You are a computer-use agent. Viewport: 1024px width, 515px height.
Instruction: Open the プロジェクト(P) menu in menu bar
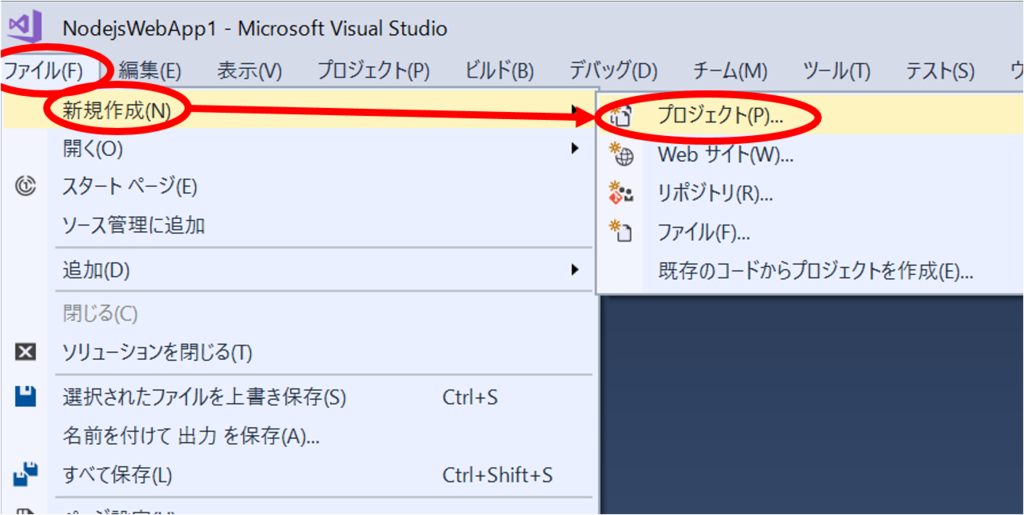point(374,71)
